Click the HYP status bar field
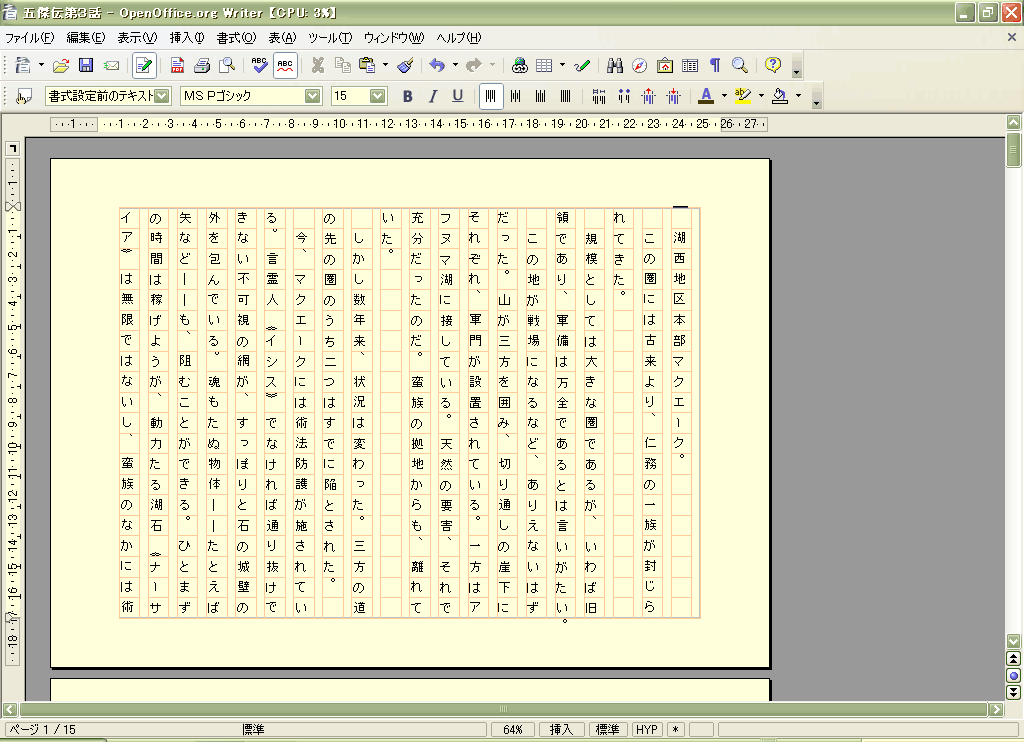The width and height of the screenshot is (1024, 742). coord(647,730)
